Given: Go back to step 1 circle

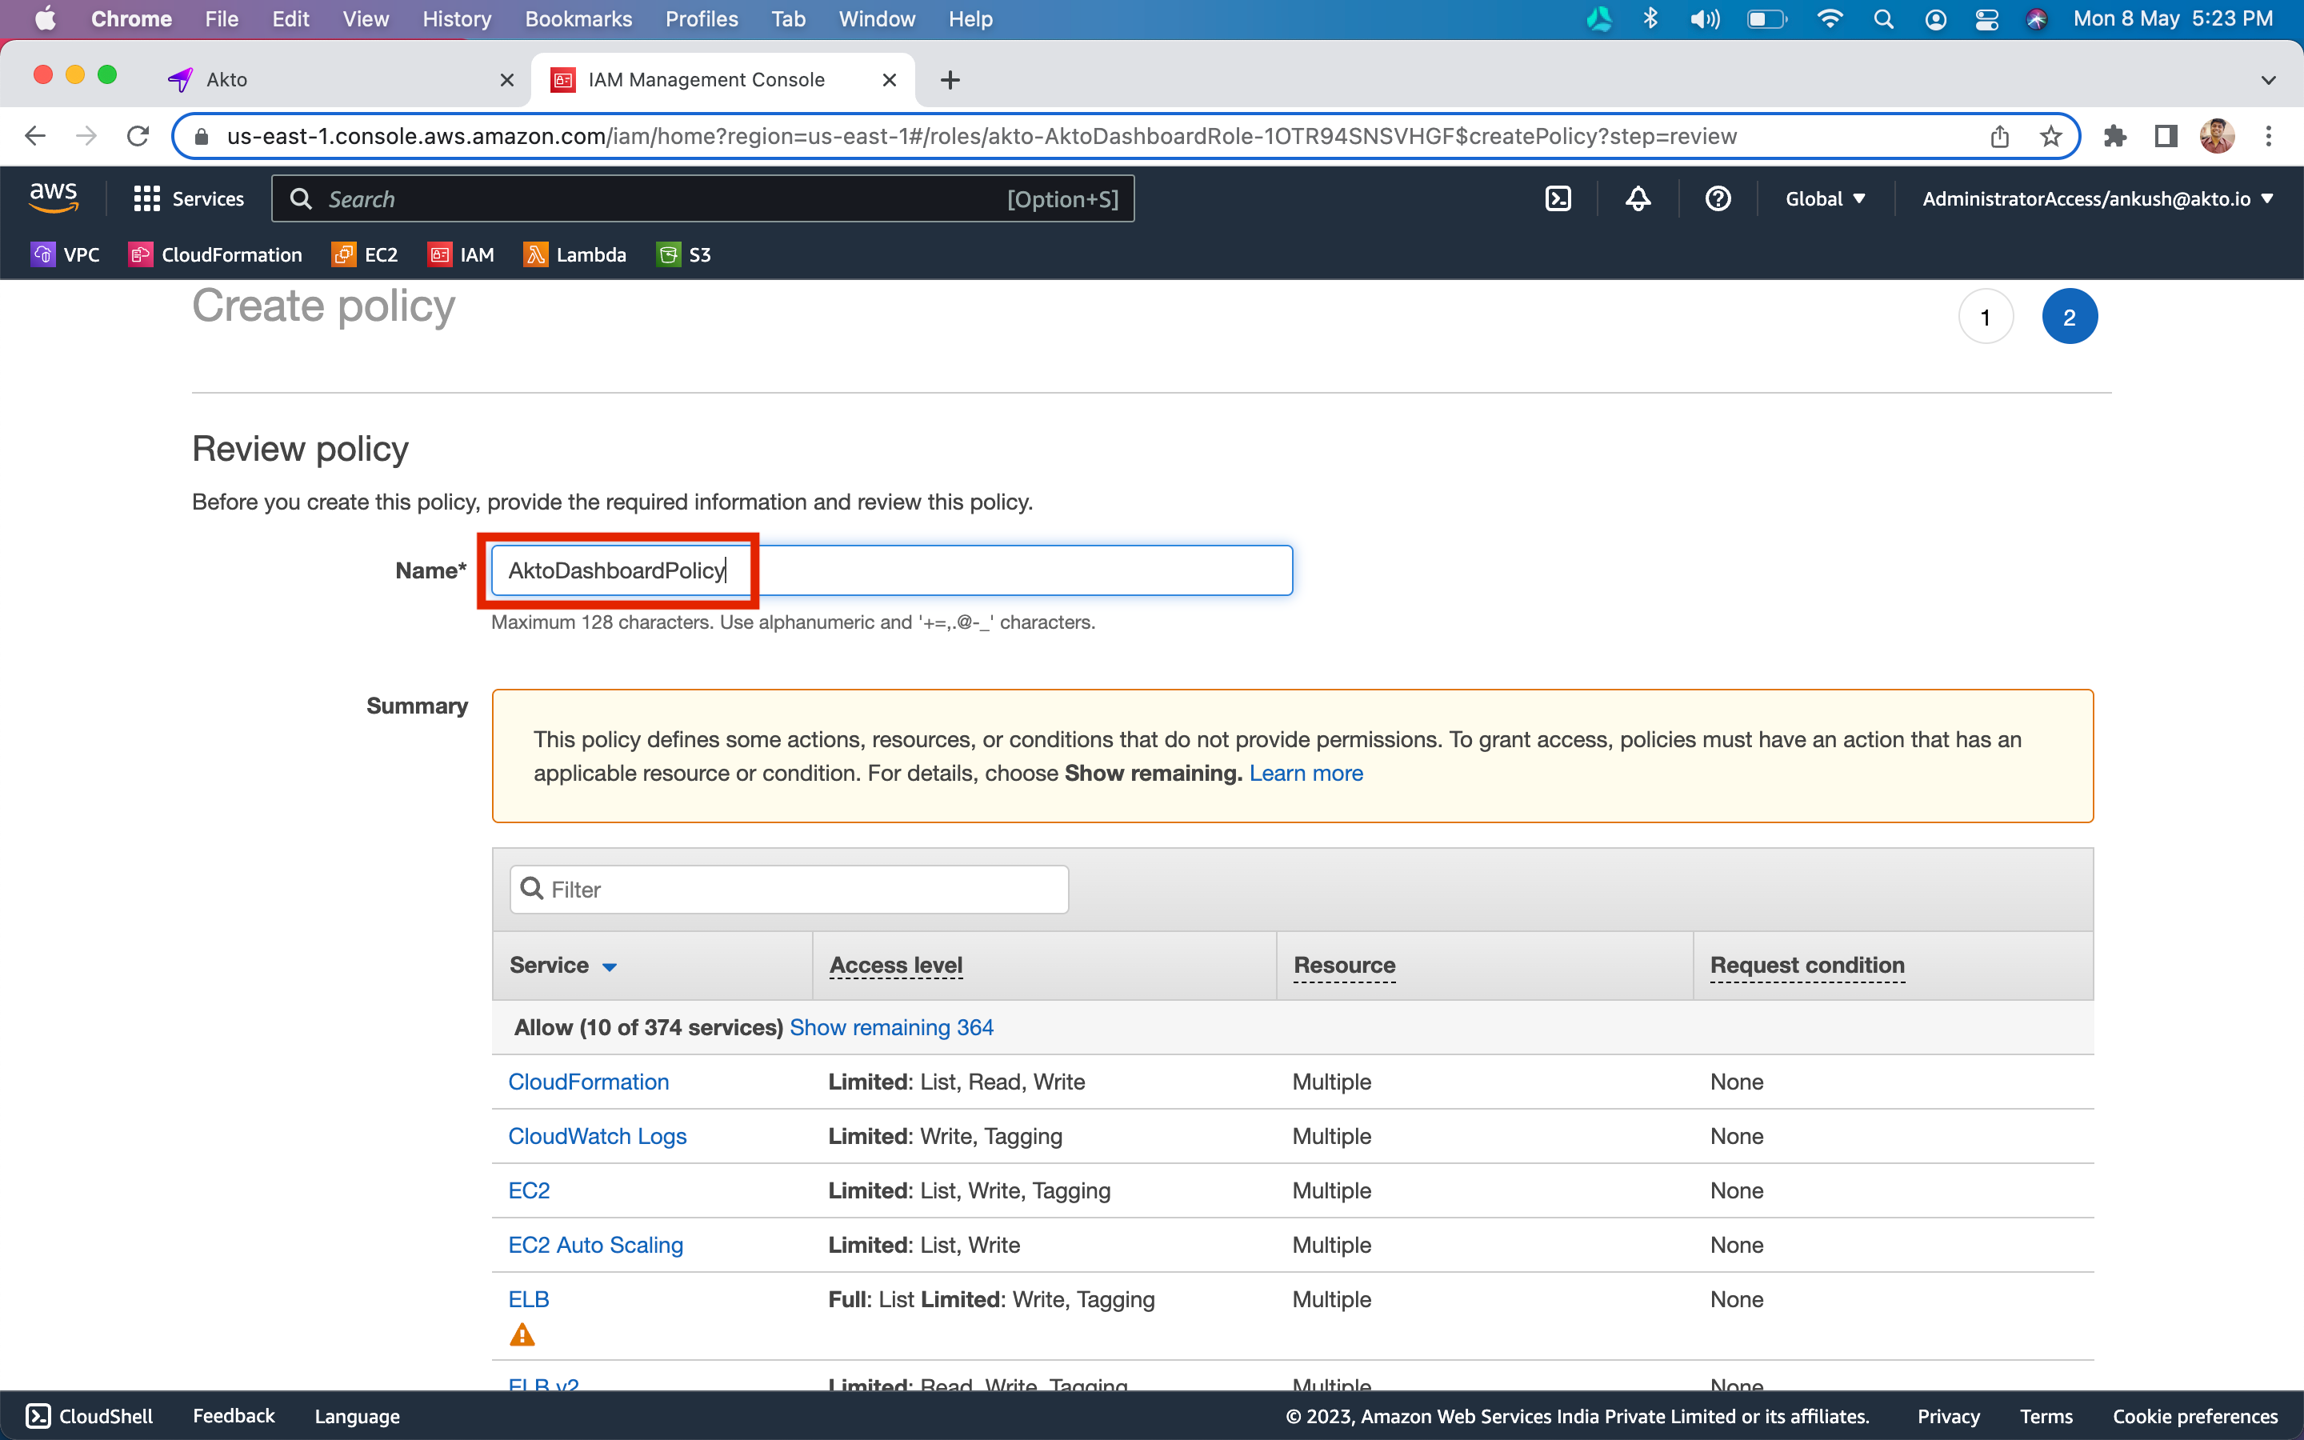Looking at the screenshot, I should coord(1984,317).
